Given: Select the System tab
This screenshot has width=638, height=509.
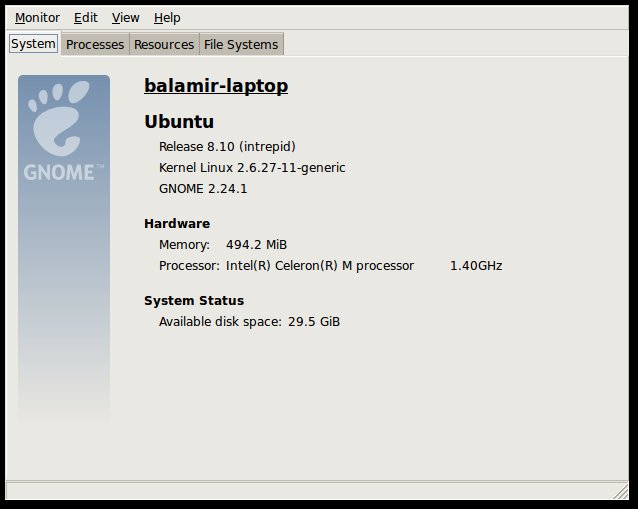Looking at the screenshot, I should click(33, 44).
